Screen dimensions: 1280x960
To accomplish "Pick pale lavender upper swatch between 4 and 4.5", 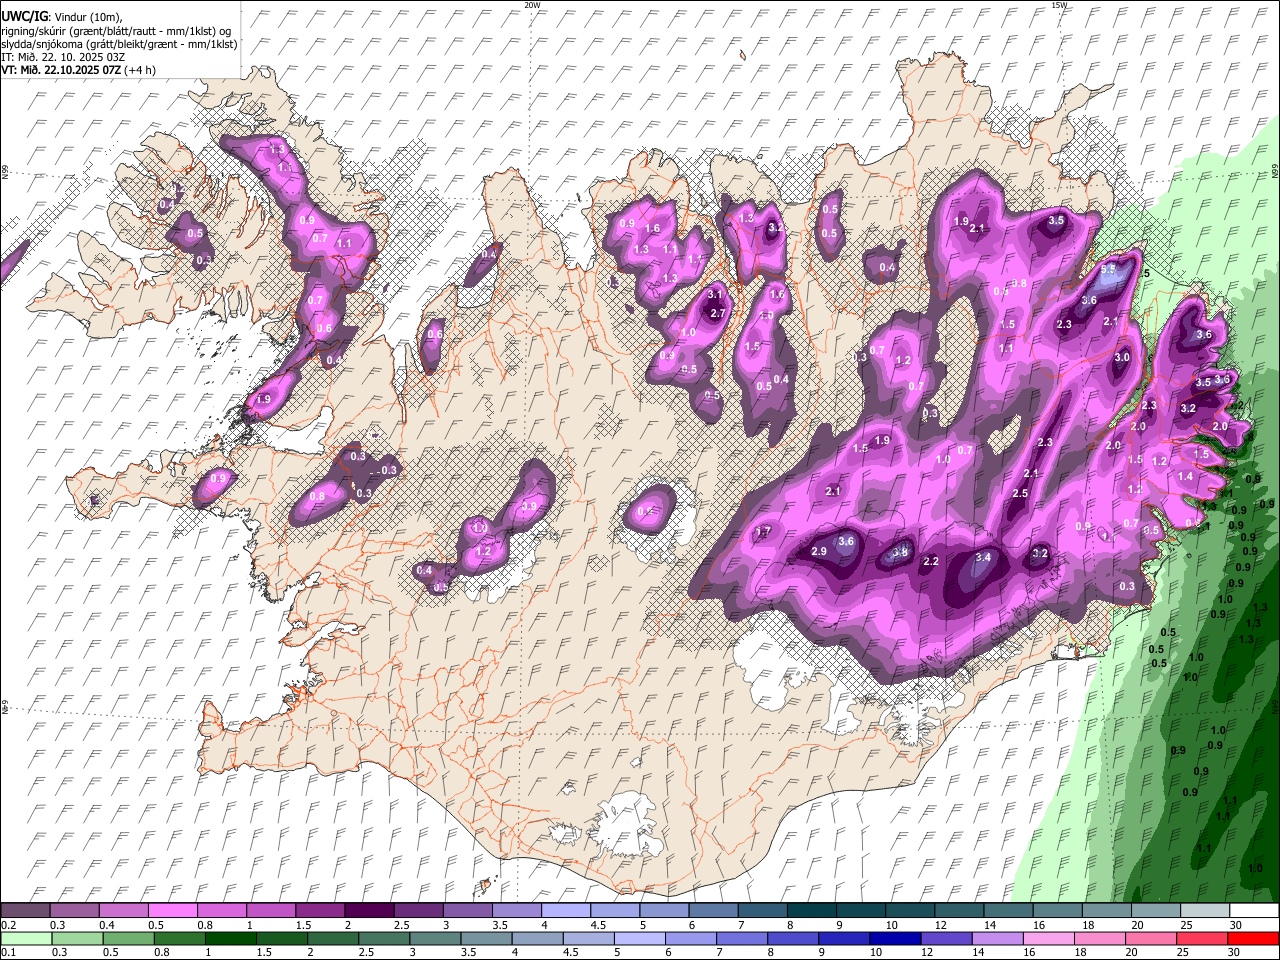I will pos(566,911).
